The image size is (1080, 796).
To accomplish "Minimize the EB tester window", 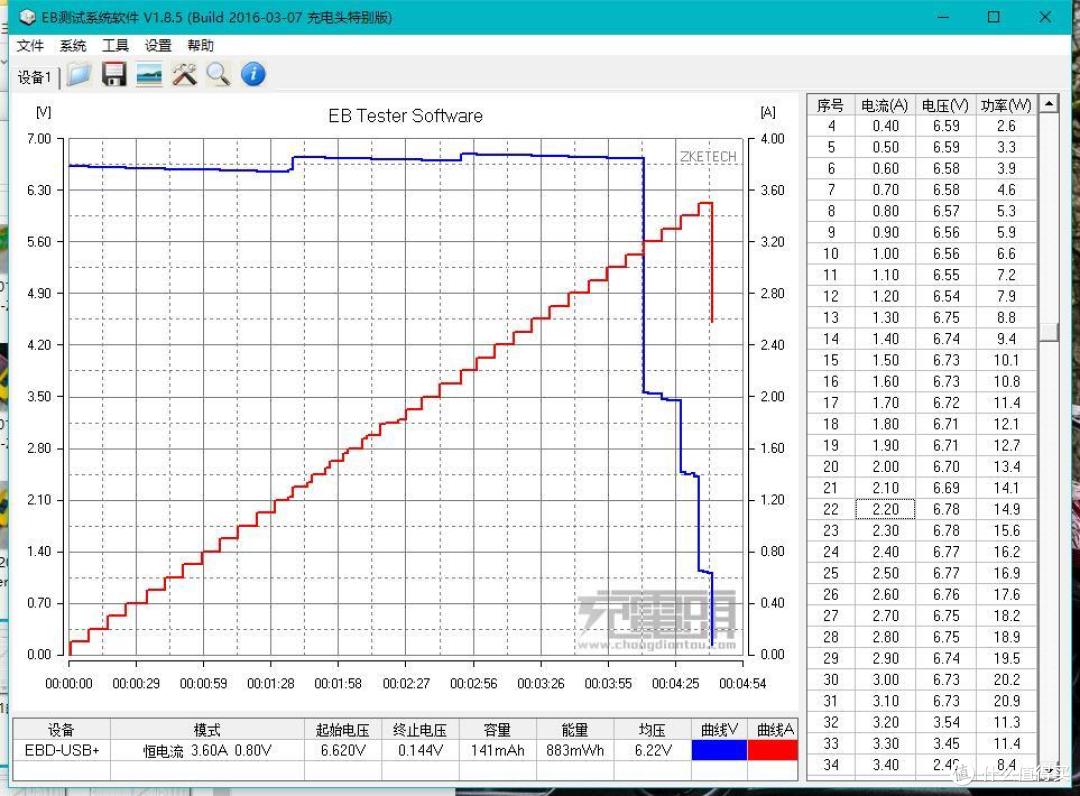I will point(944,17).
